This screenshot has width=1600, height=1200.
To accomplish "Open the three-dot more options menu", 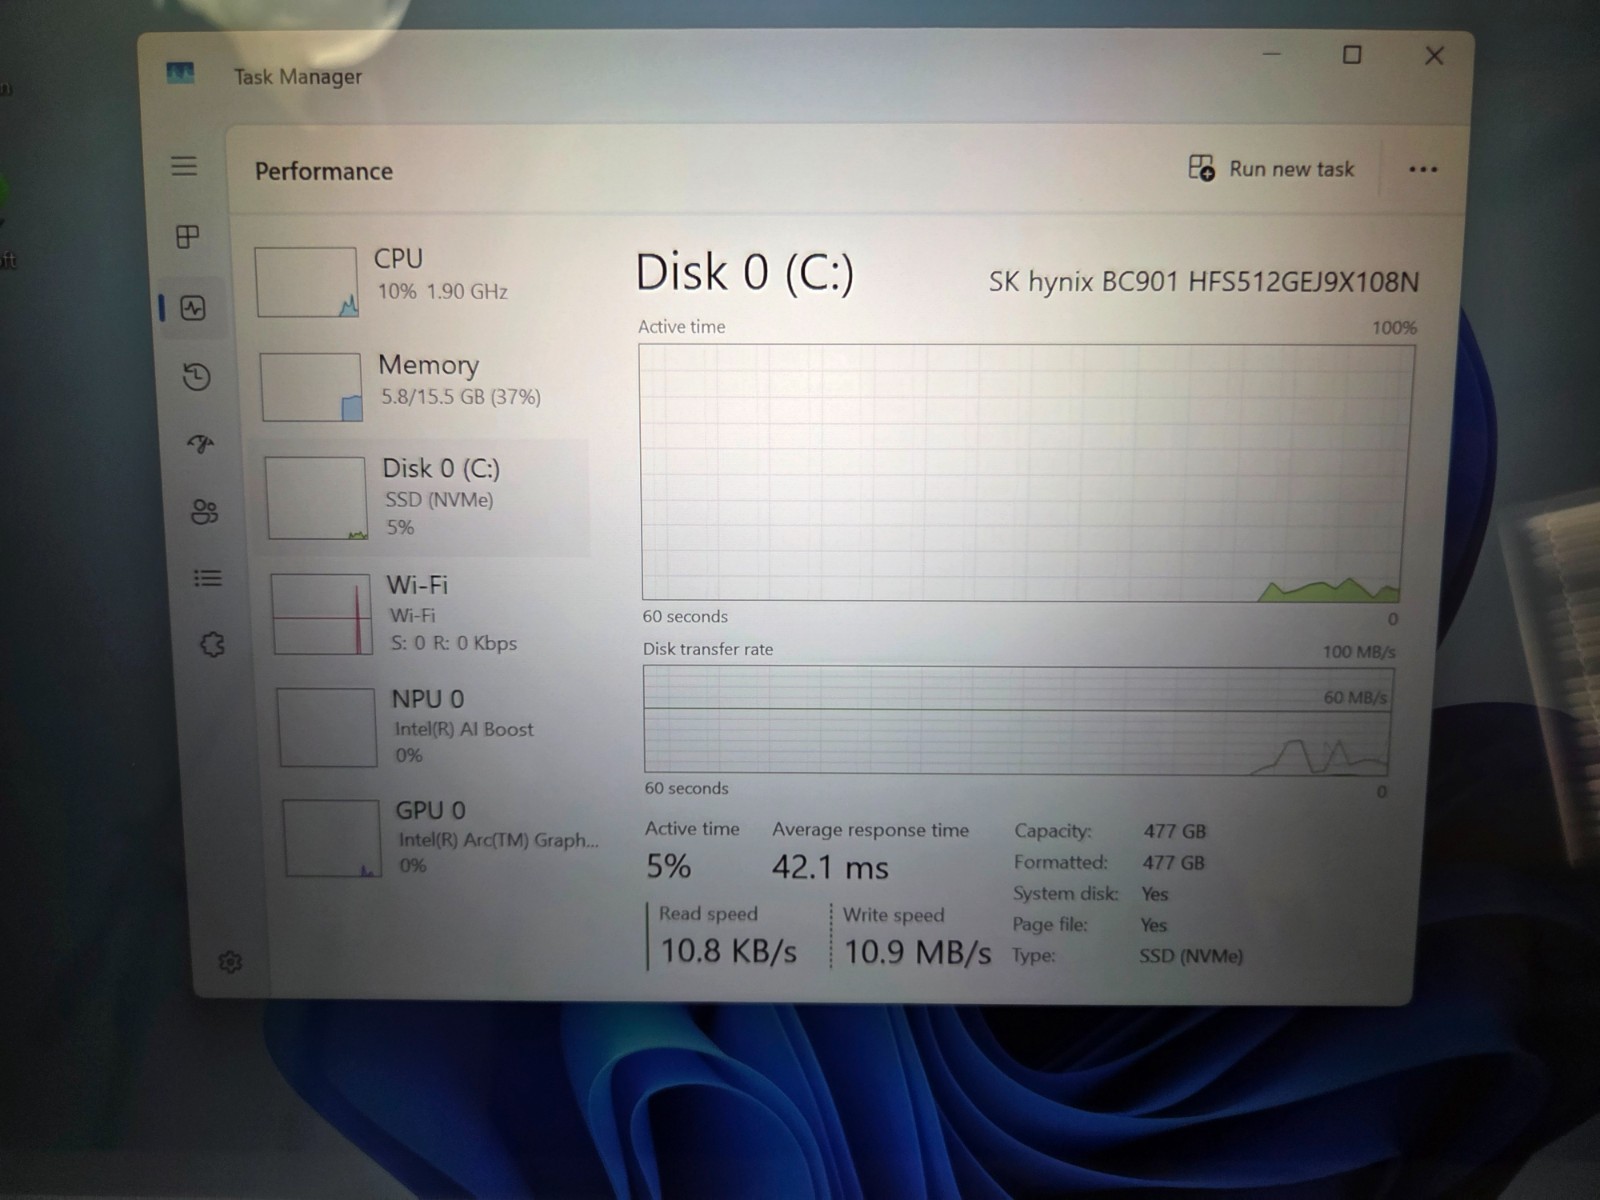I will tap(1423, 170).
